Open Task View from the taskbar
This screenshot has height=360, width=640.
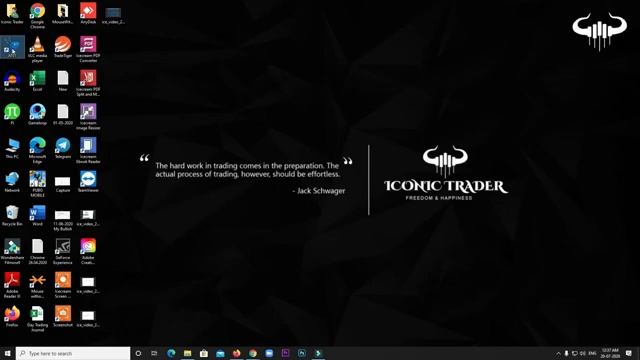[x=154, y=353]
